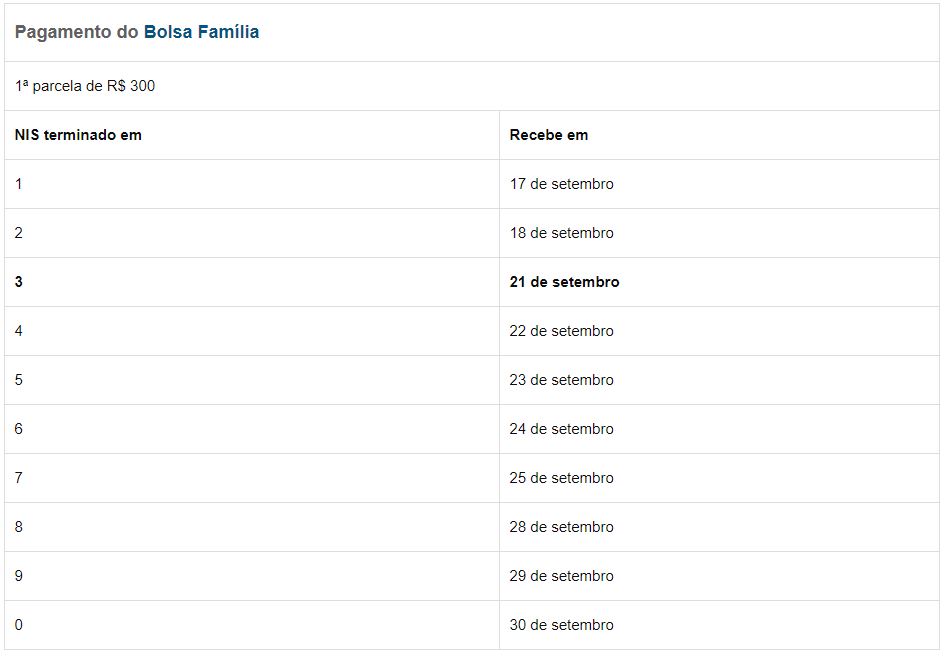Select the 29 de setembro cell
945x656 pixels.
pyautogui.click(x=720, y=576)
